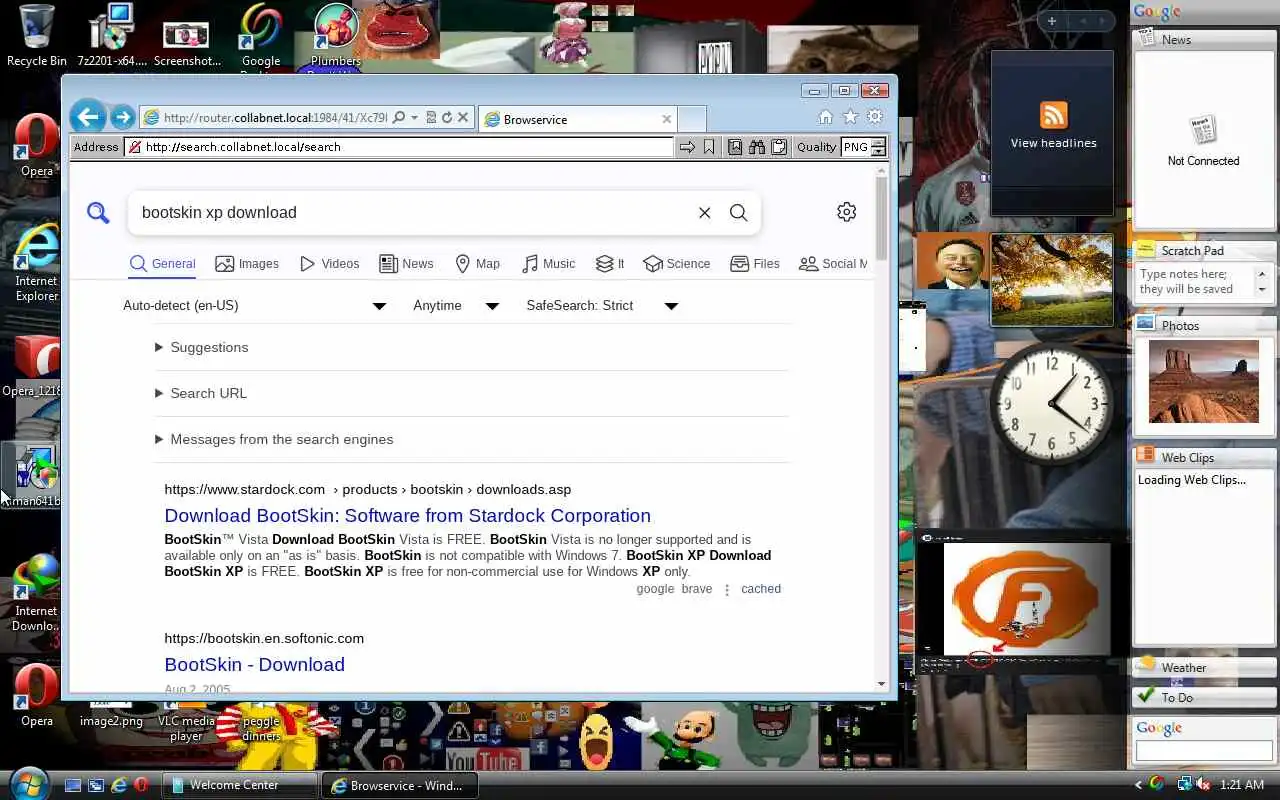This screenshot has width=1280, height=800.
Task: Open Recycle Bin desktop icon
Action: coord(36,35)
